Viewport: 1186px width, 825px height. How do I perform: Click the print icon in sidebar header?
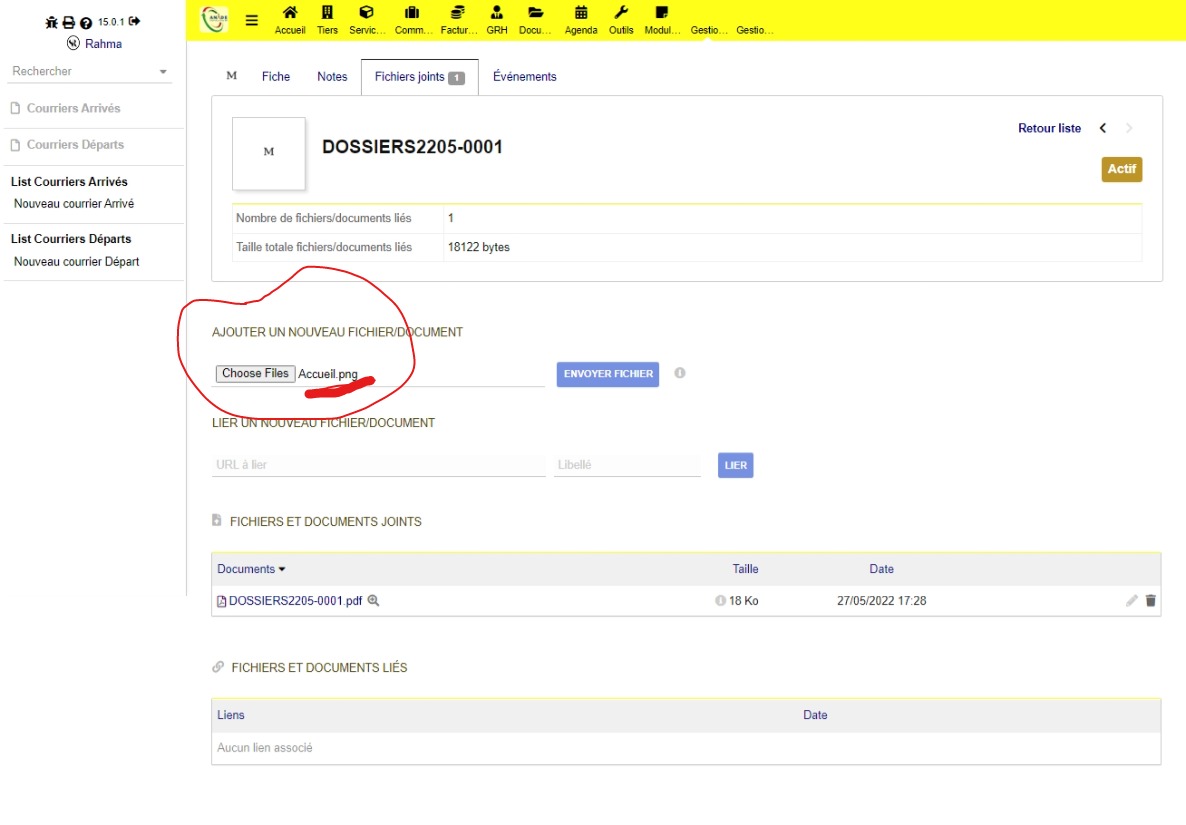pos(69,22)
